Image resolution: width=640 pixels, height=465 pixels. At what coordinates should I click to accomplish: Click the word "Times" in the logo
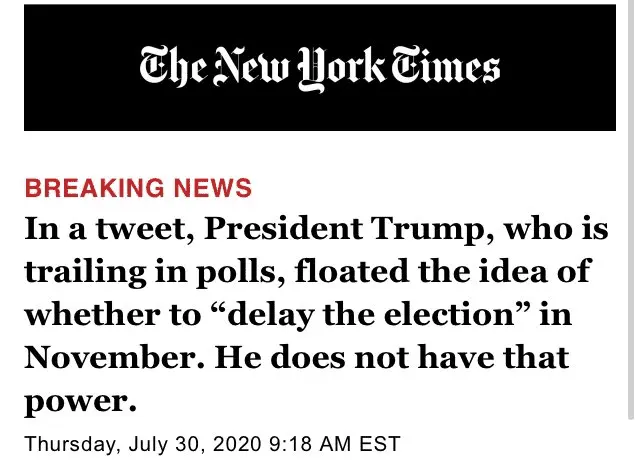pos(450,67)
